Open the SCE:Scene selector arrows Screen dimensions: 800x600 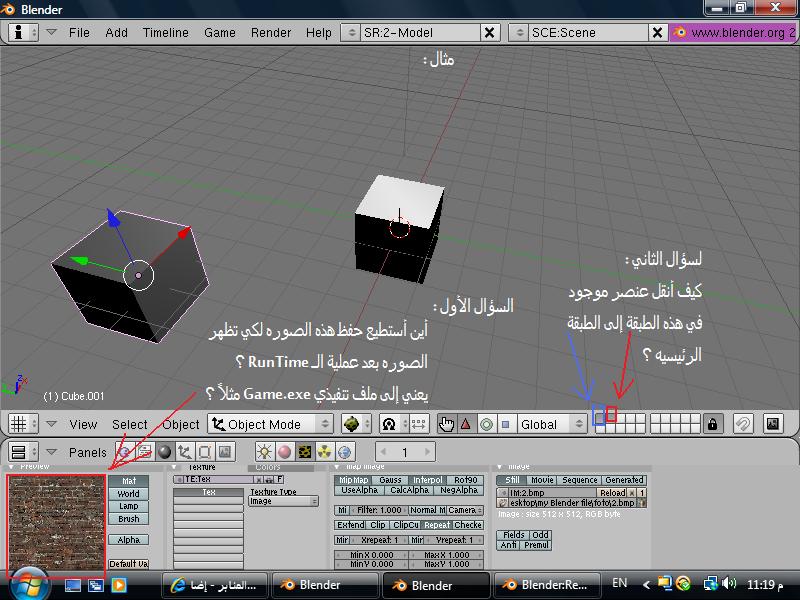(x=519, y=33)
